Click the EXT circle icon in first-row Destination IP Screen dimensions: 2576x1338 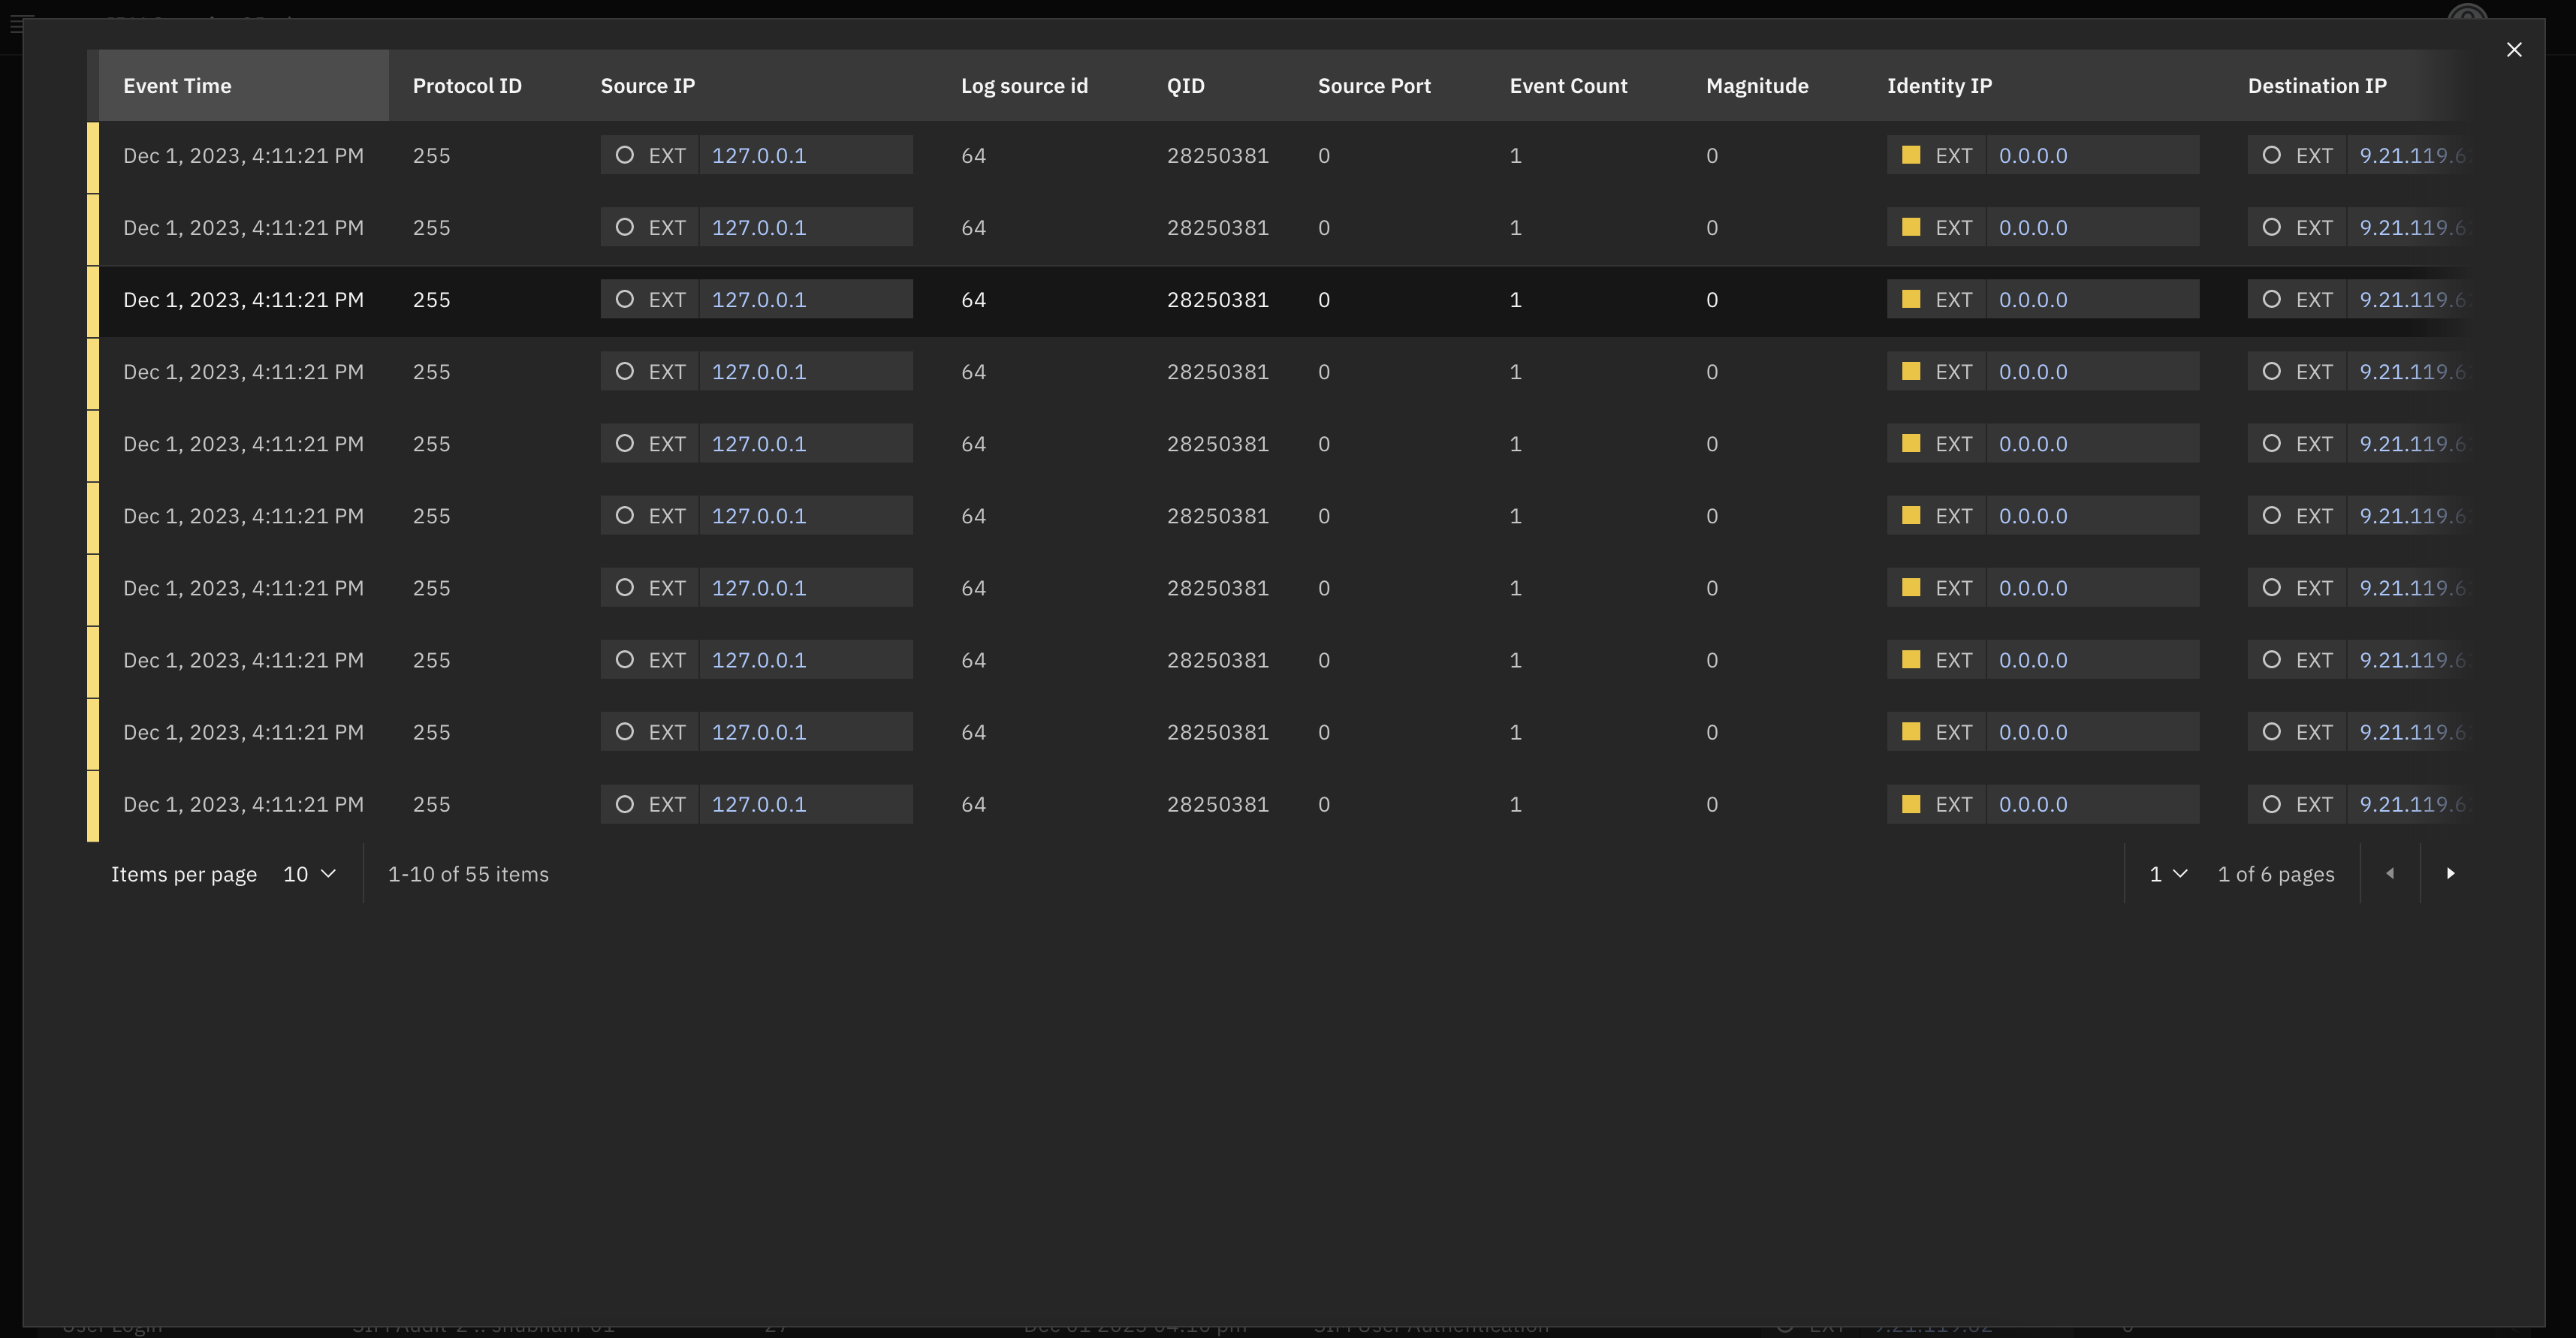point(2272,155)
